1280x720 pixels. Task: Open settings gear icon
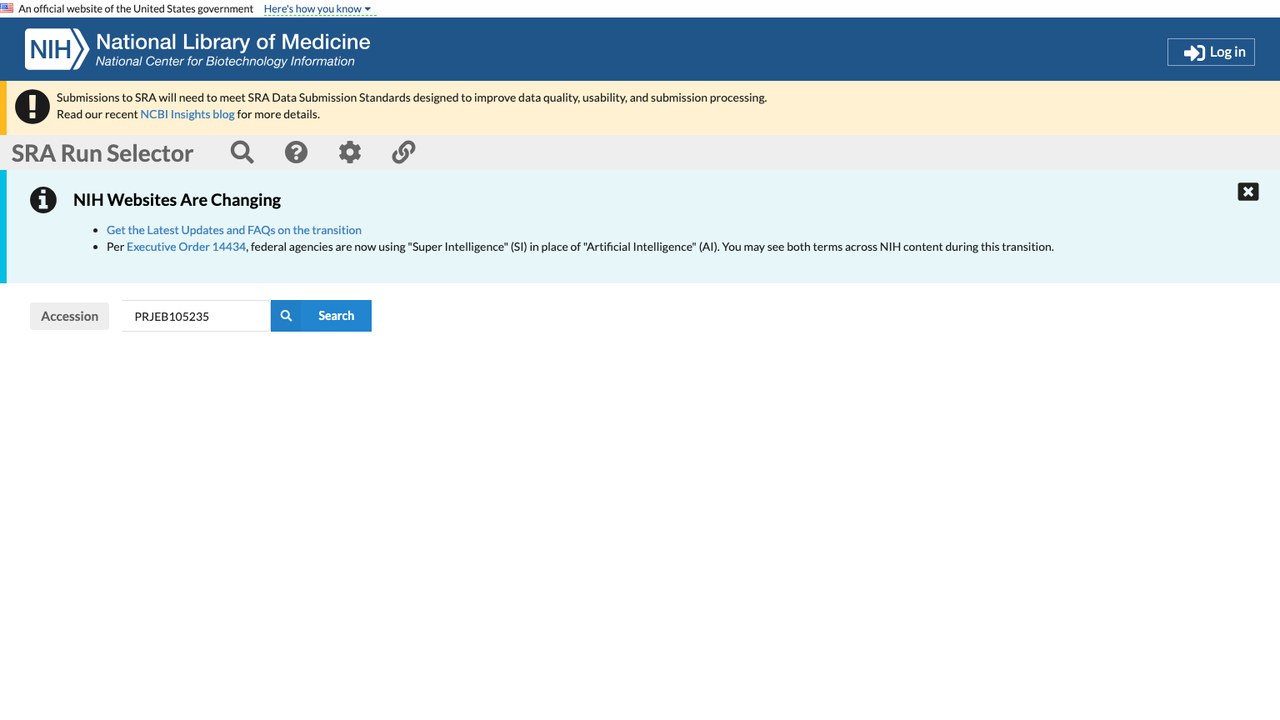[x=350, y=152]
